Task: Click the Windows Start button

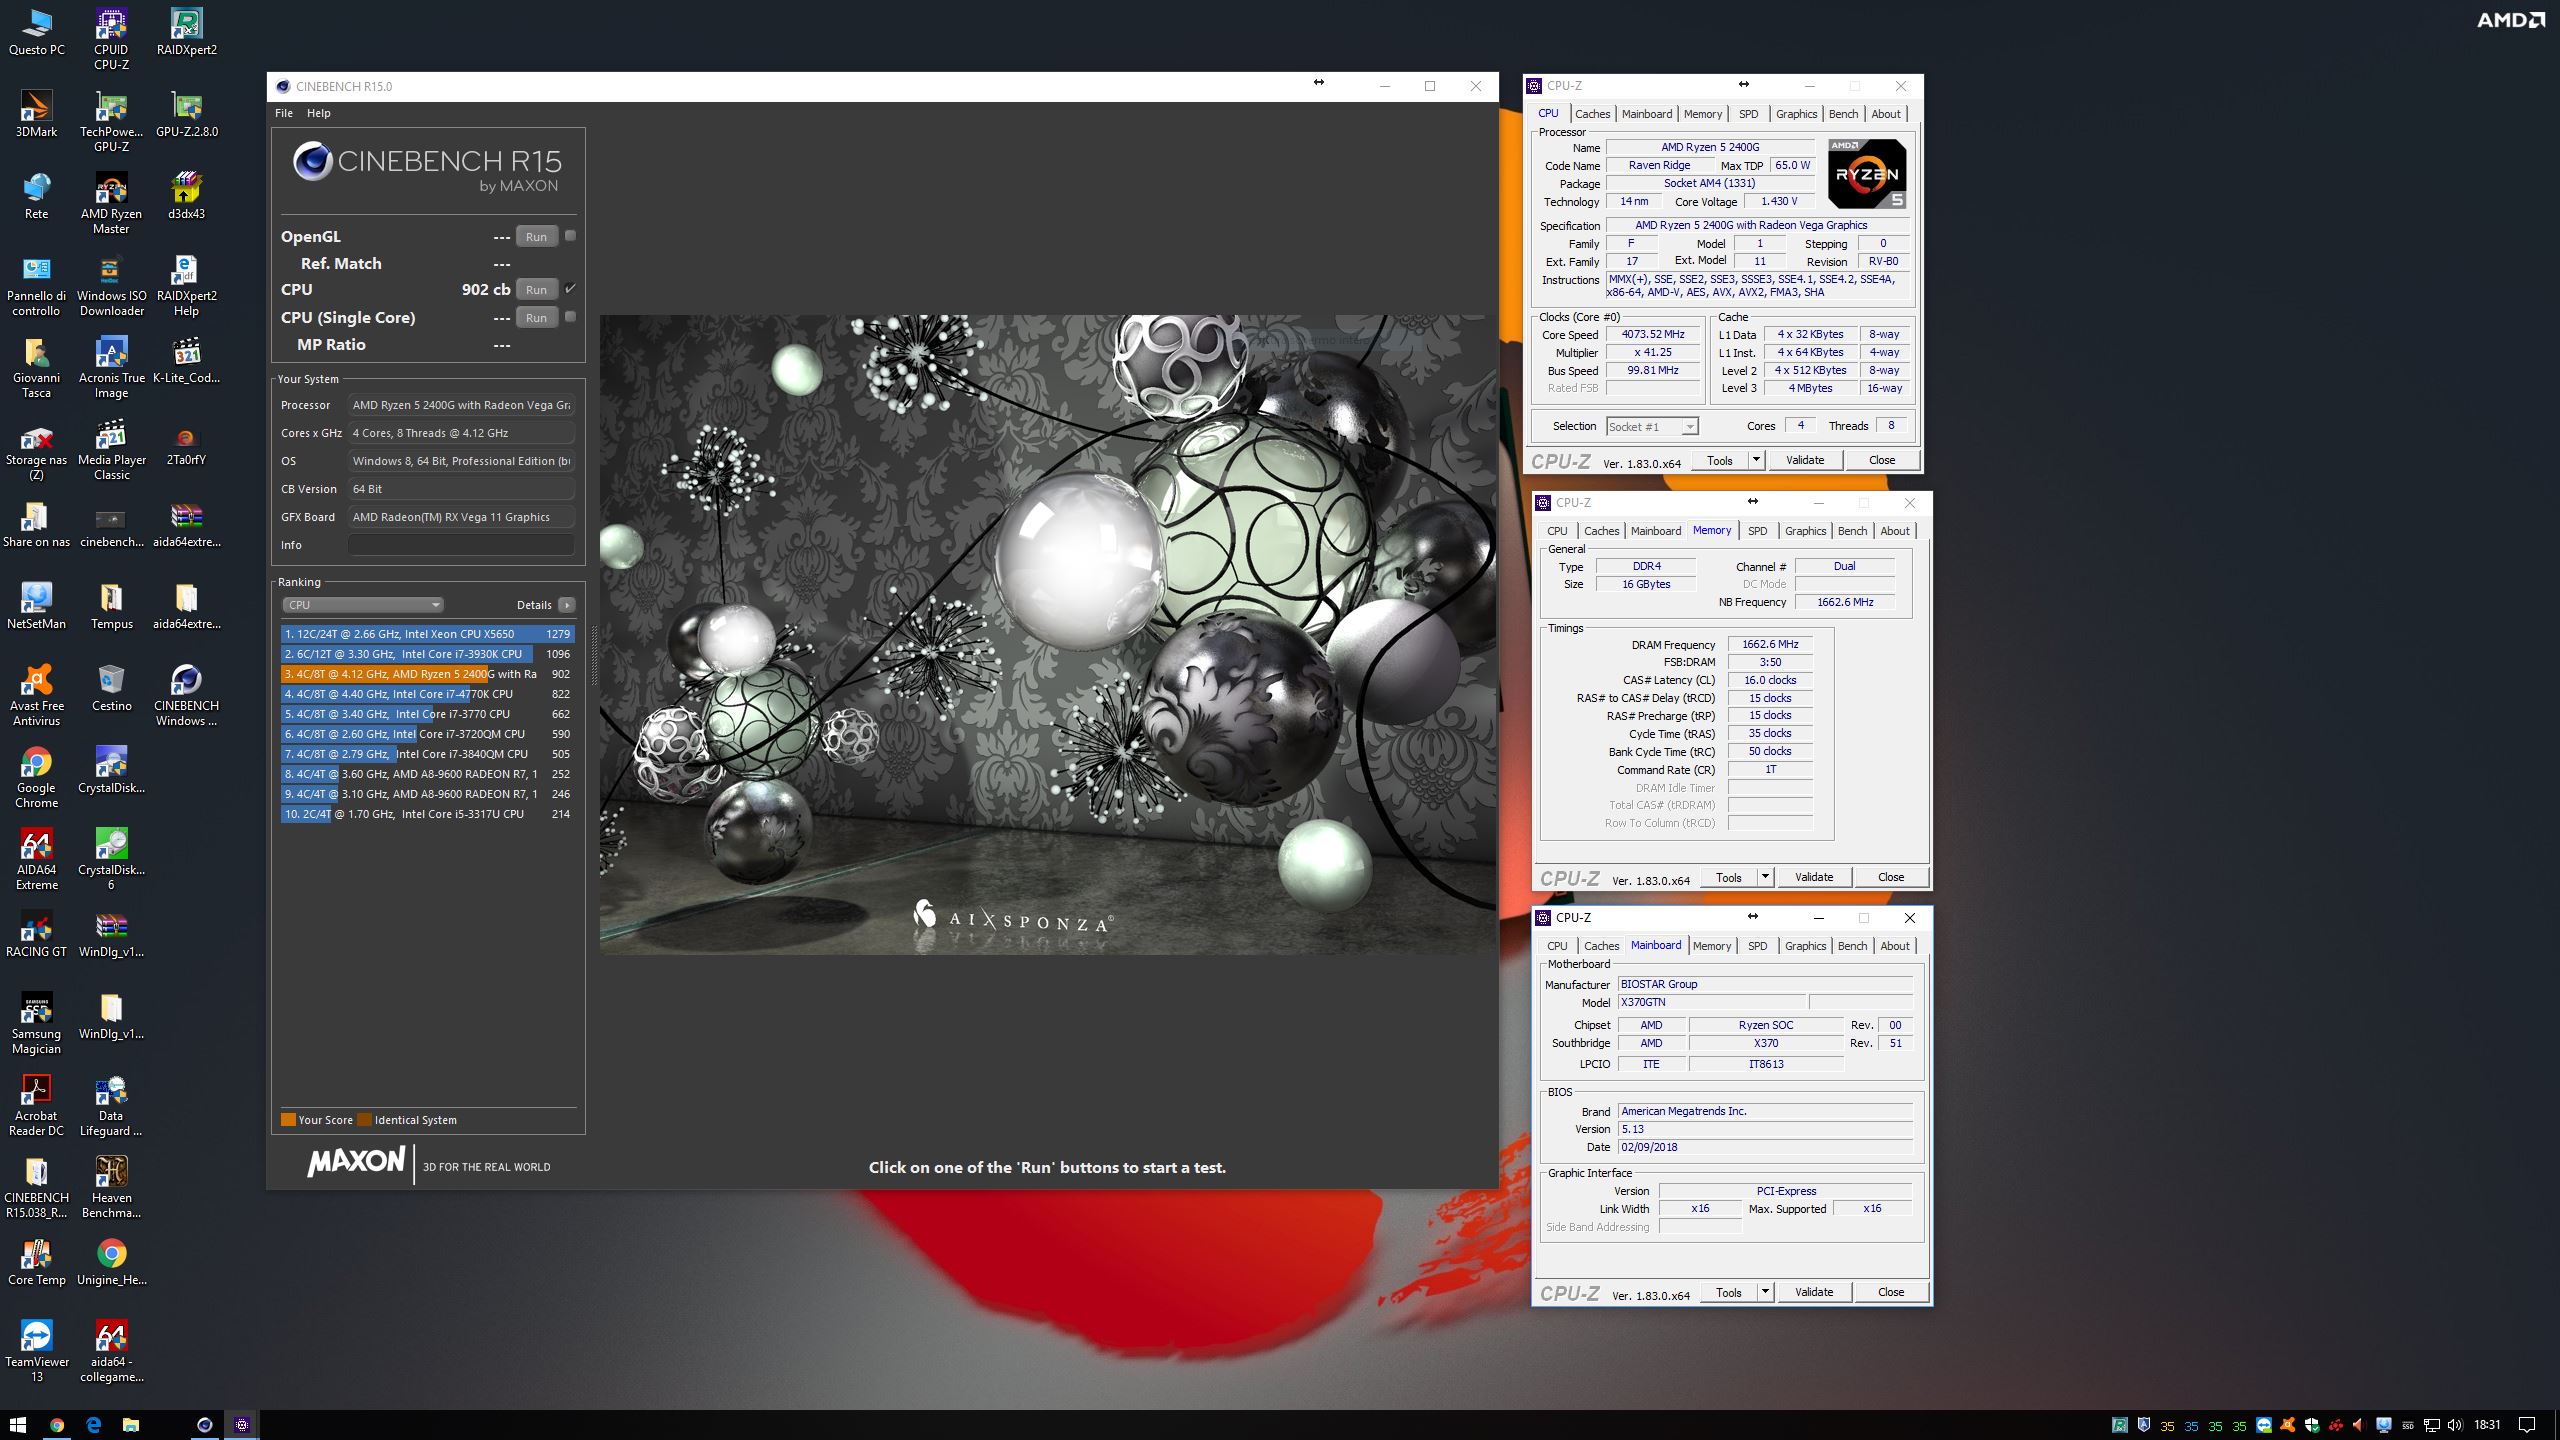Action: click(17, 1424)
